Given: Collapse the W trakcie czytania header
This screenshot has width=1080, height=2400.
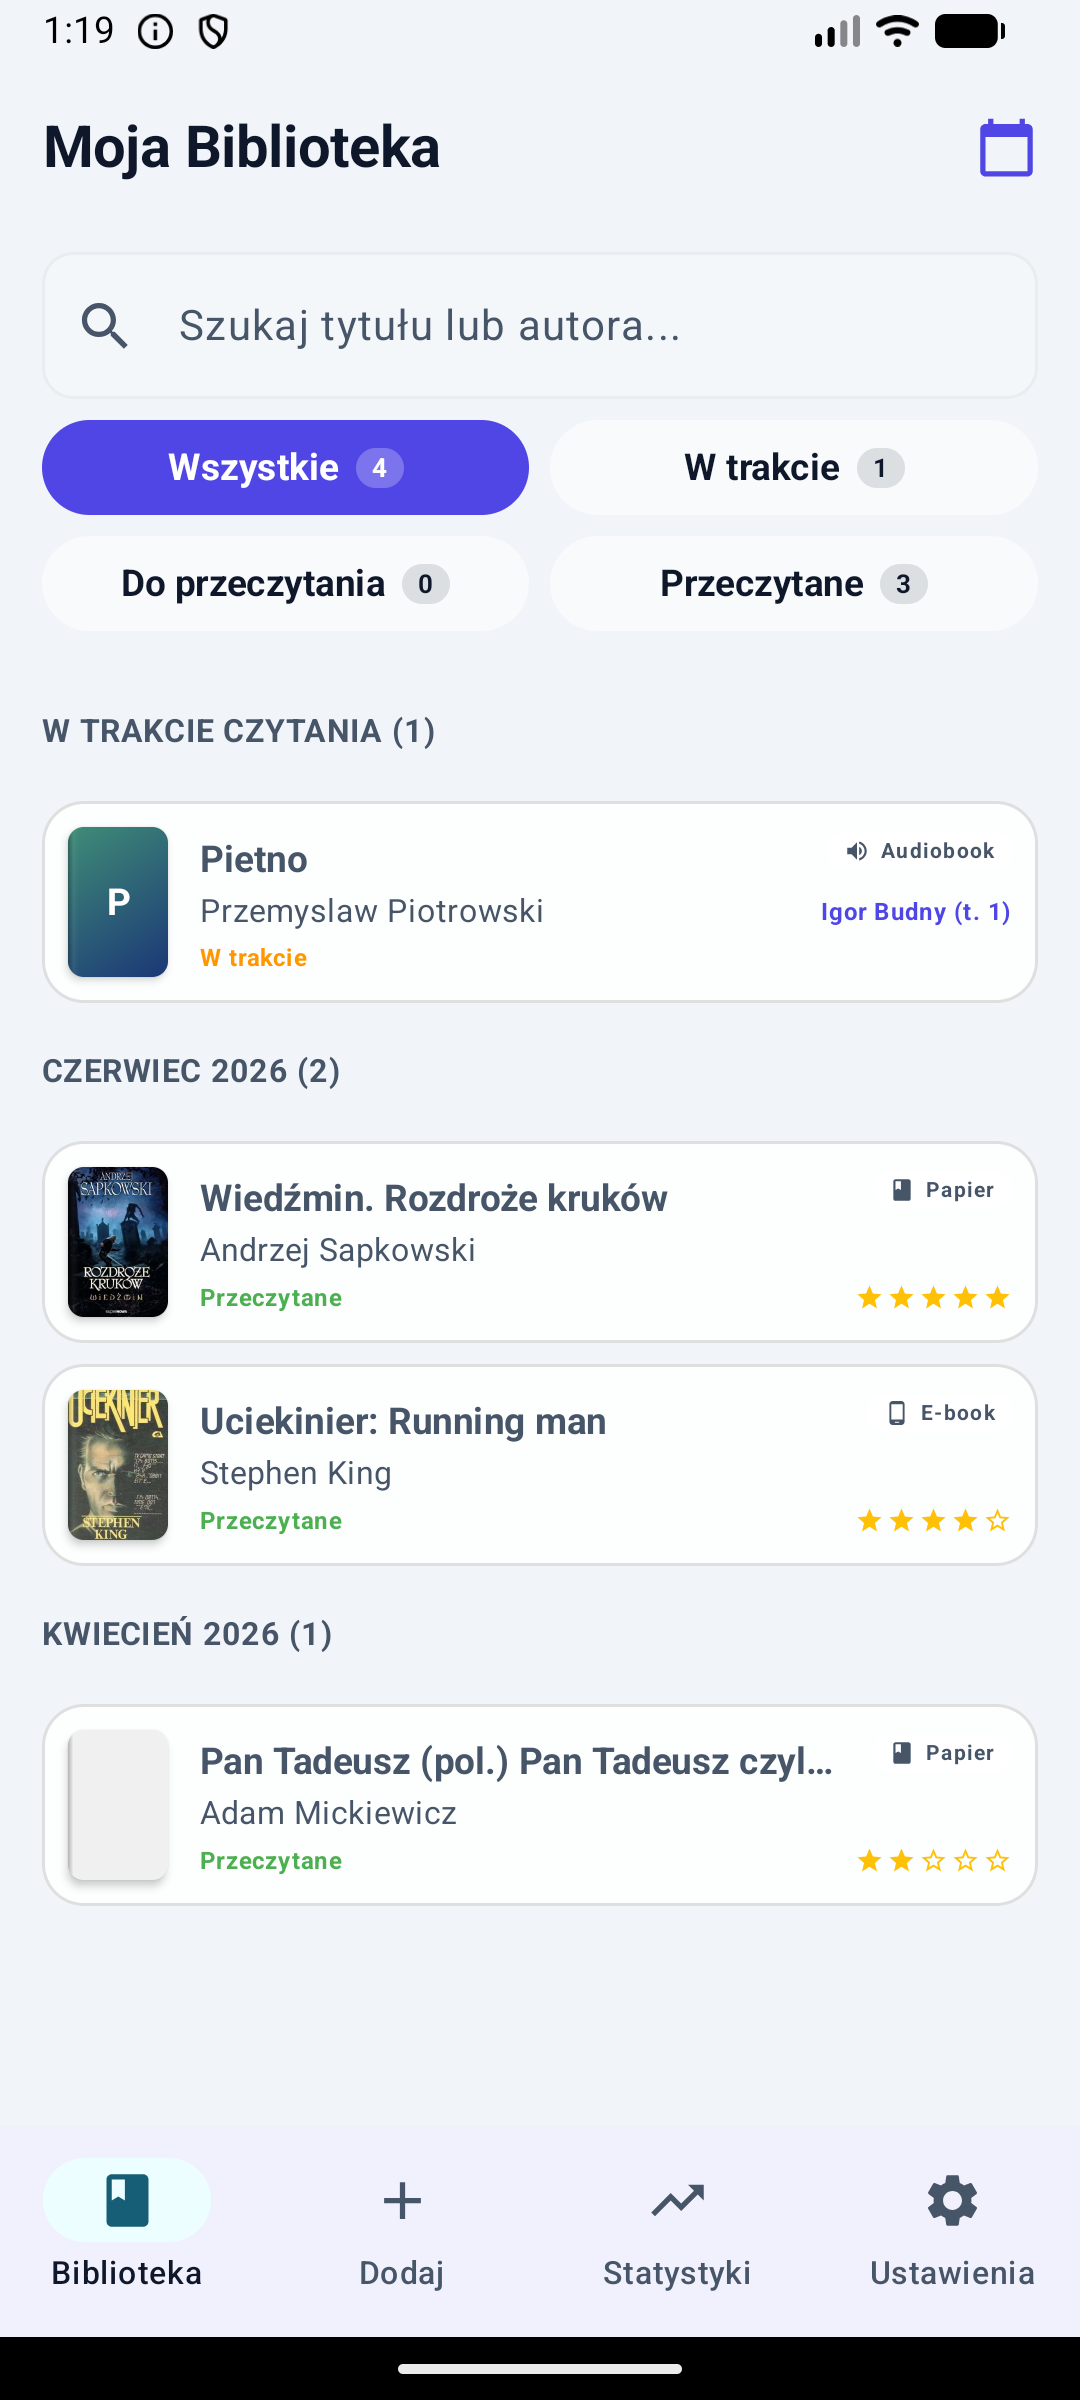Looking at the screenshot, I should (238, 731).
